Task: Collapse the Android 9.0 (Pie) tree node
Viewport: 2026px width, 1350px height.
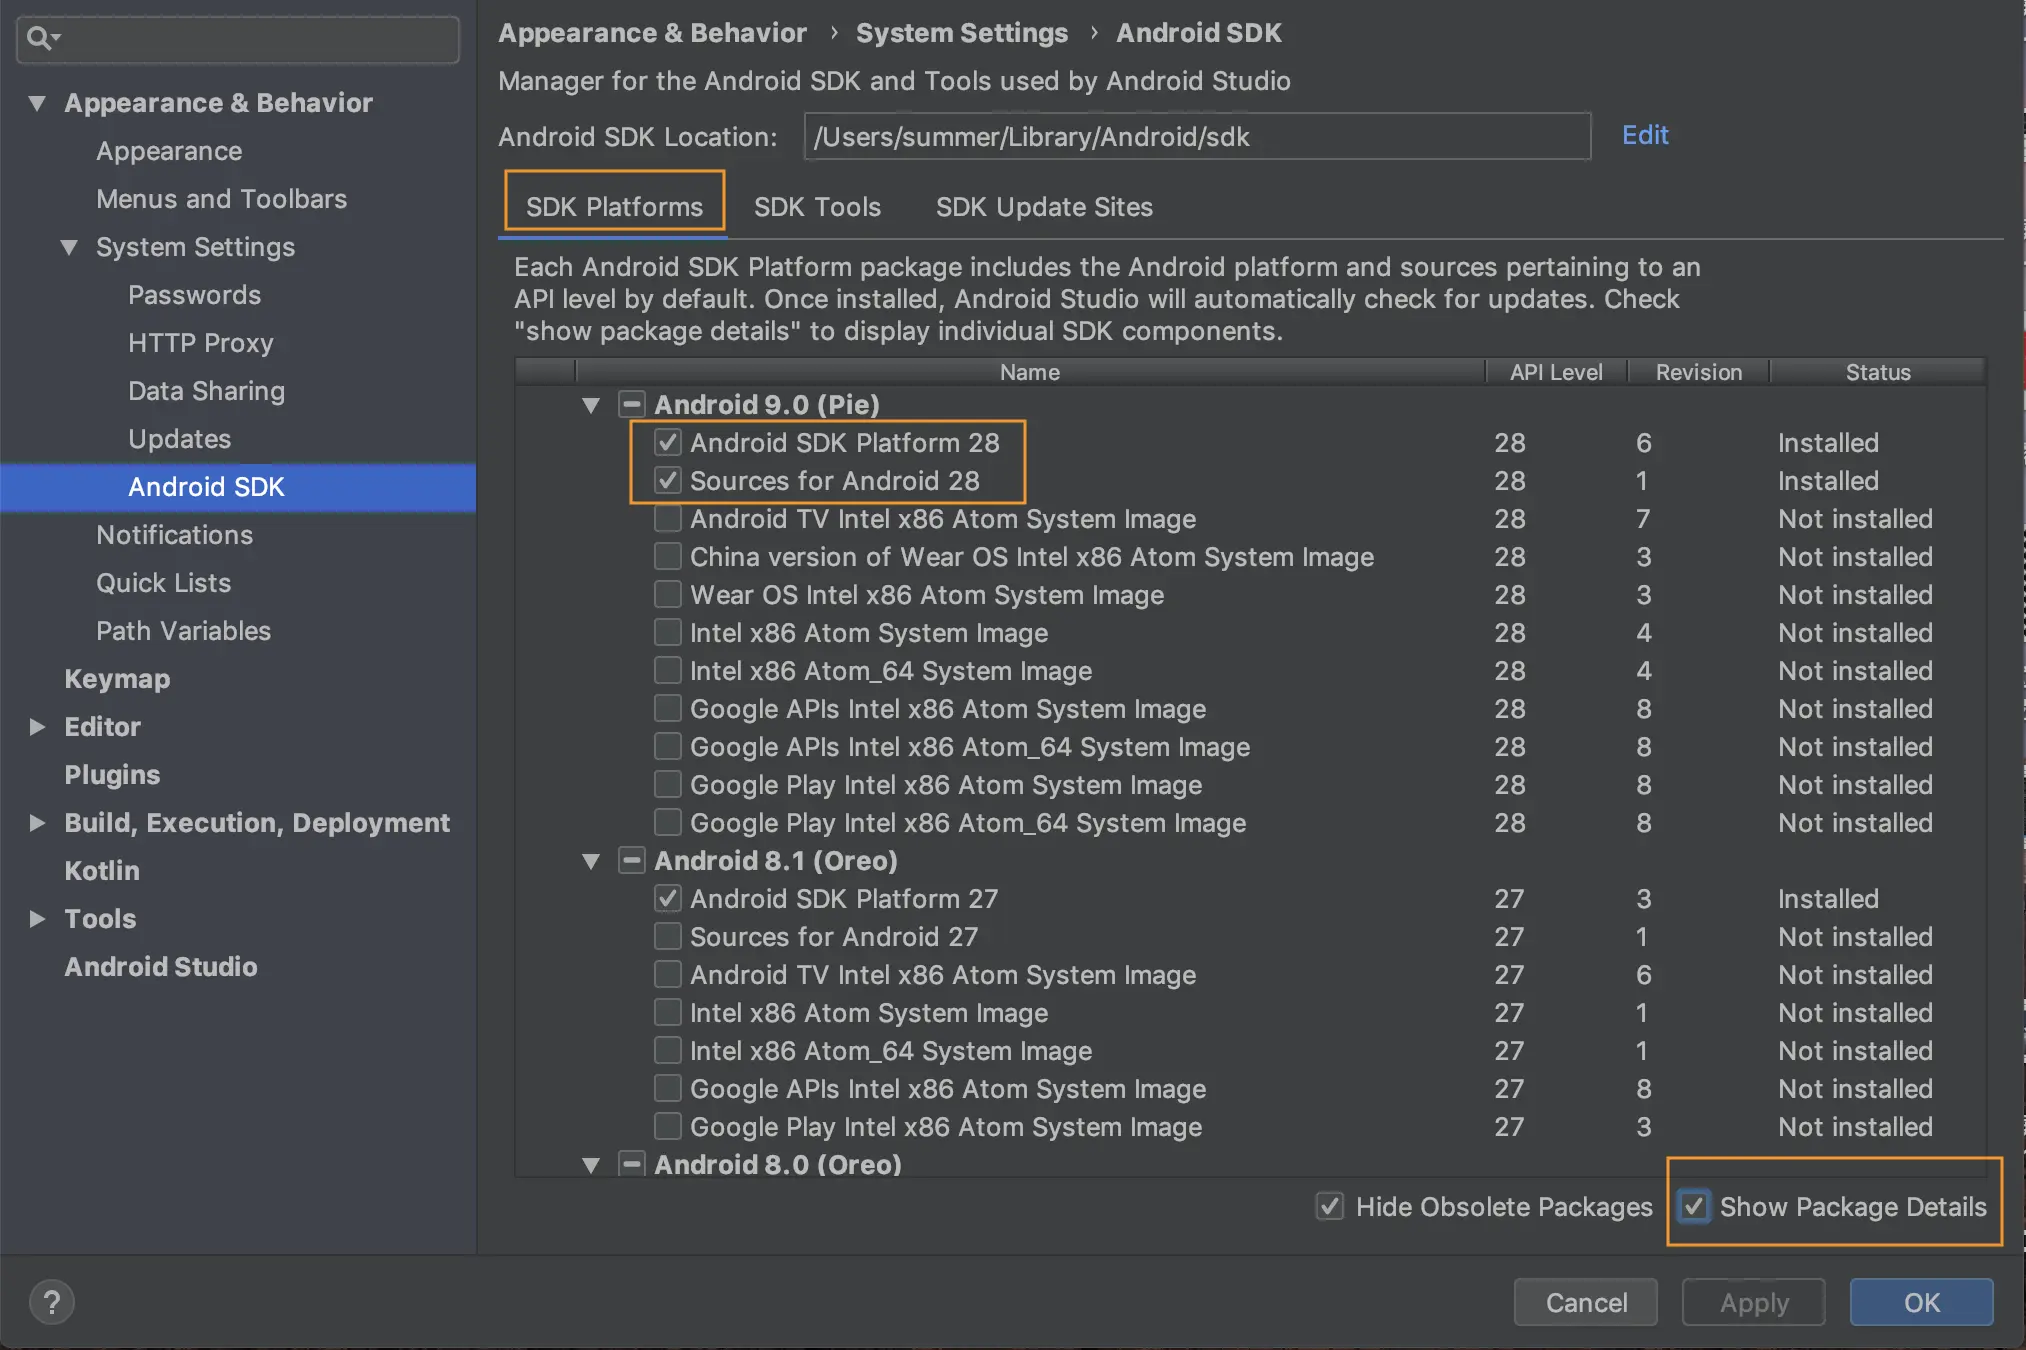Action: 591,405
